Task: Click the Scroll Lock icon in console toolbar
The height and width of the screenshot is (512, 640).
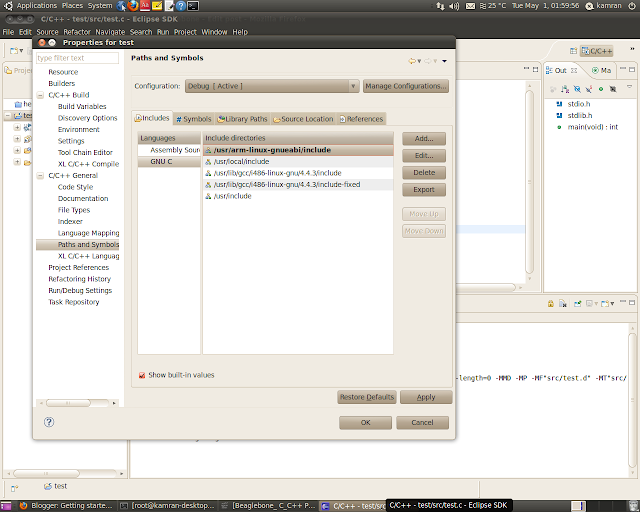Action: click(551, 303)
